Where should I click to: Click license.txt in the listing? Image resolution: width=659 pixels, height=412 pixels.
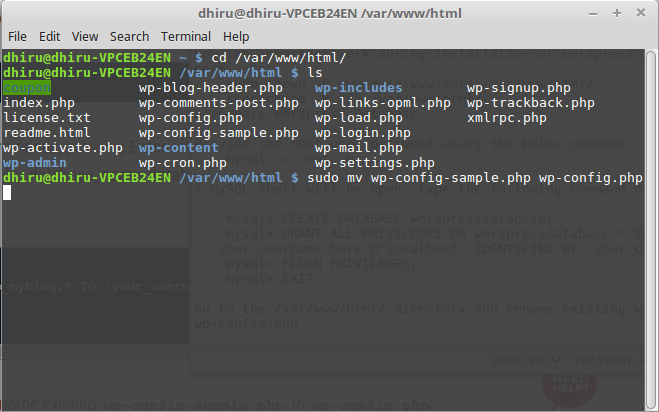[x=47, y=118]
